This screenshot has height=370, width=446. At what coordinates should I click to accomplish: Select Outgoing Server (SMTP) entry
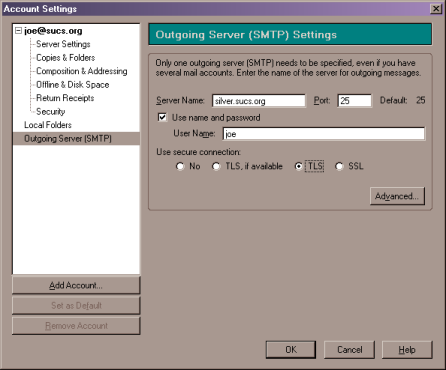pyautogui.click(x=76, y=138)
